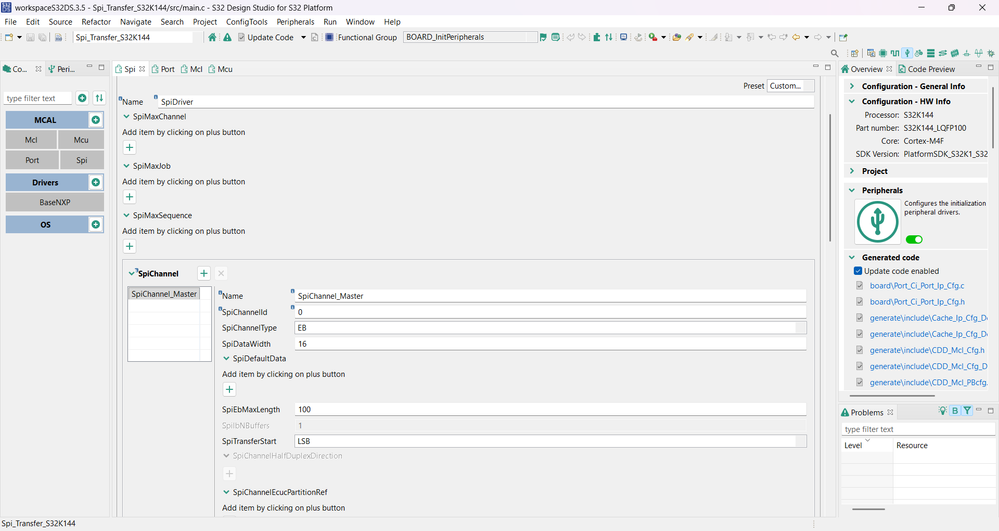Toggle the green Peripherals enable switch
Viewport: 999px width, 531px height.
[x=914, y=240]
